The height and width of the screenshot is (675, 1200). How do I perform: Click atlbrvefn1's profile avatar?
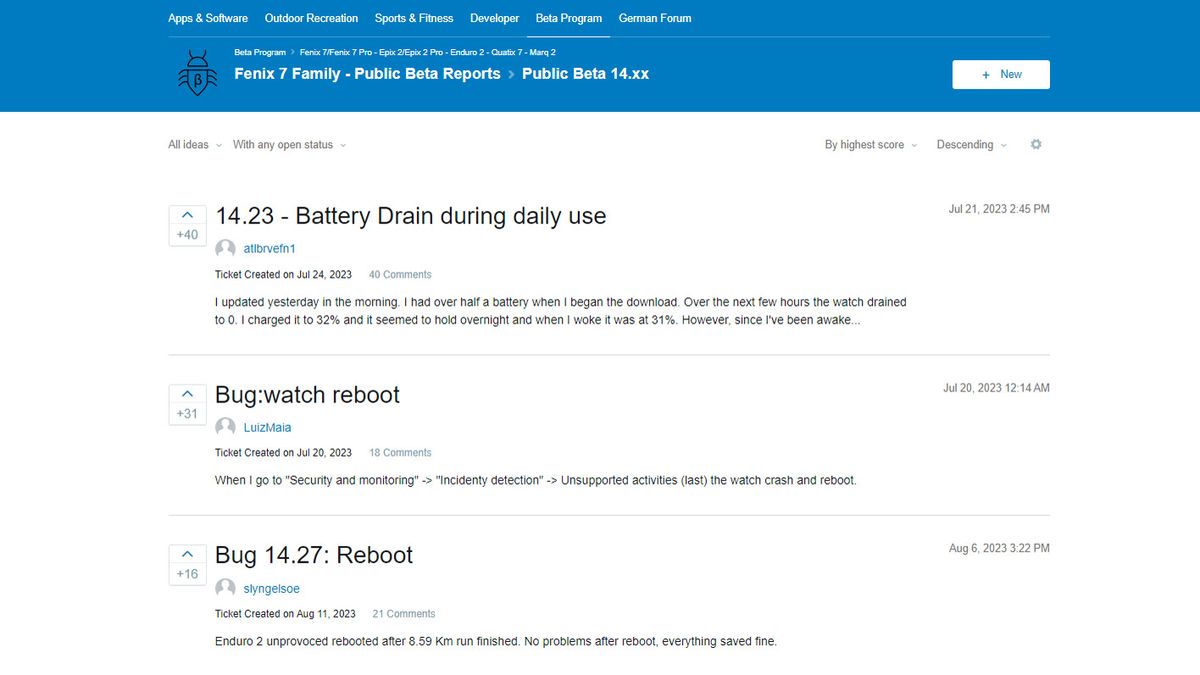click(x=225, y=248)
